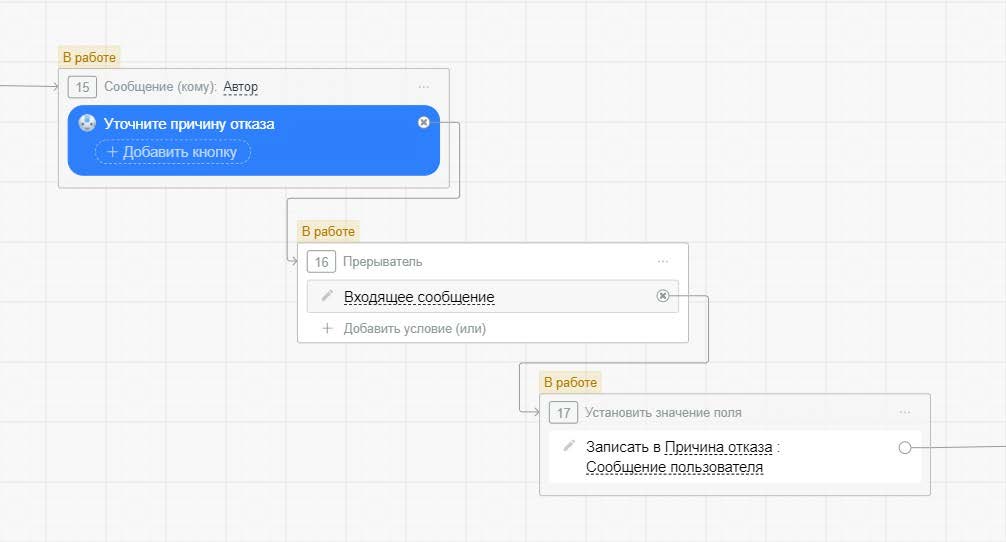Image resolution: width=1006 pixels, height=542 pixels.
Task: Open the three-dot menu of block 17
Action: 905,412
